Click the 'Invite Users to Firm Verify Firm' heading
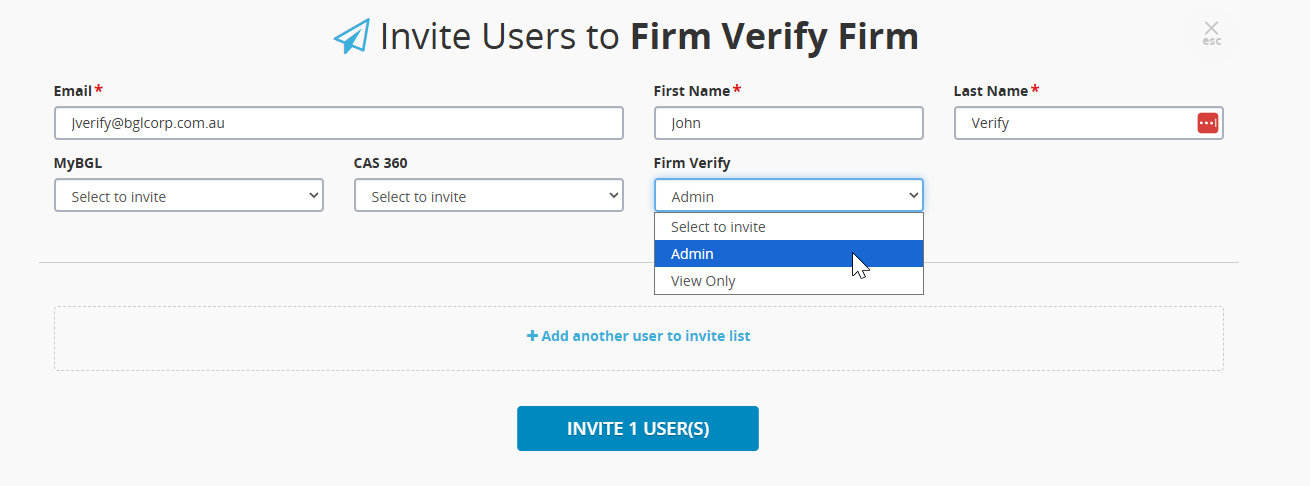 point(649,37)
